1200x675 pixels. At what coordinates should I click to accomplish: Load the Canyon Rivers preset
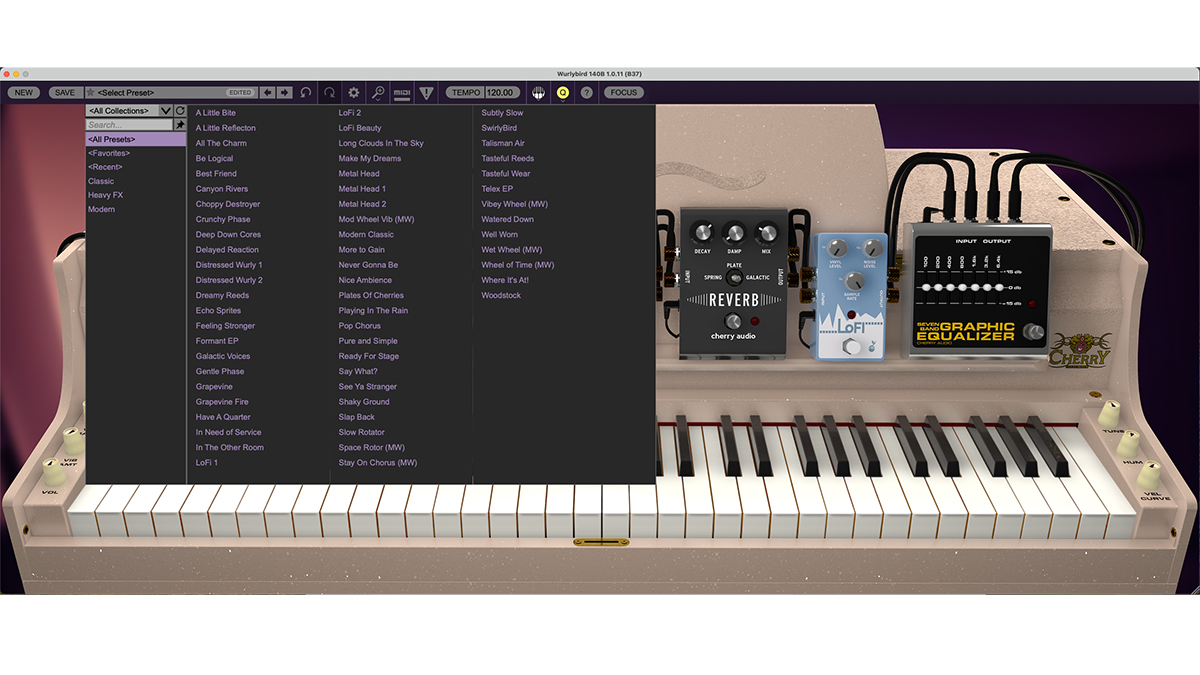pos(222,189)
